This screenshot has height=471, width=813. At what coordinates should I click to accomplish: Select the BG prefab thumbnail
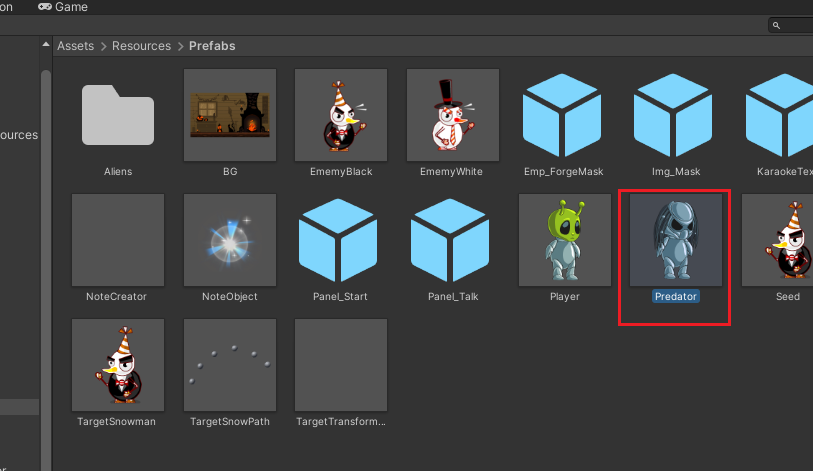click(230, 115)
